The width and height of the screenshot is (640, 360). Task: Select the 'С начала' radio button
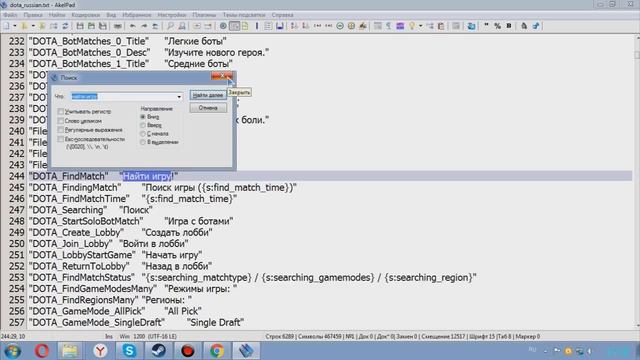[x=143, y=133]
